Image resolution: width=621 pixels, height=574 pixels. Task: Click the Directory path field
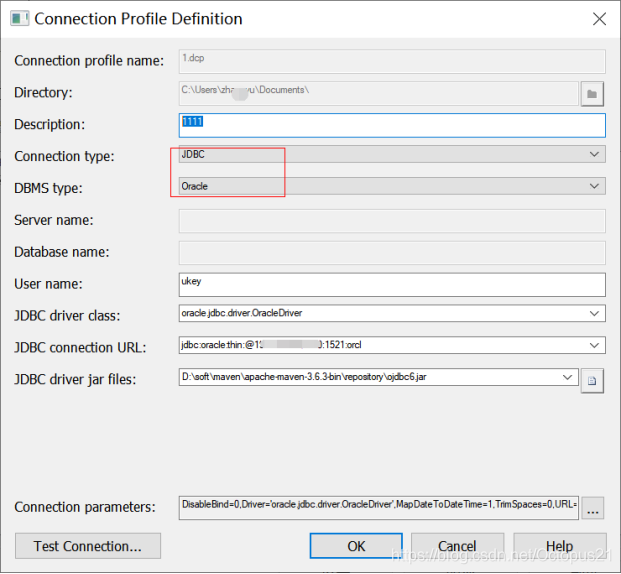(x=379, y=93)
